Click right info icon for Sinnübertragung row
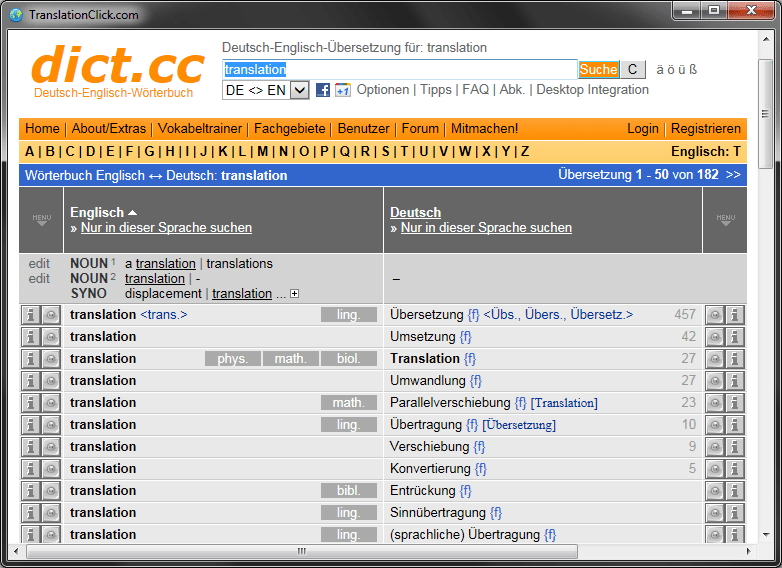The width and height of the screenshot is (782, 568). pyautogui.click(x=735, y=513)
